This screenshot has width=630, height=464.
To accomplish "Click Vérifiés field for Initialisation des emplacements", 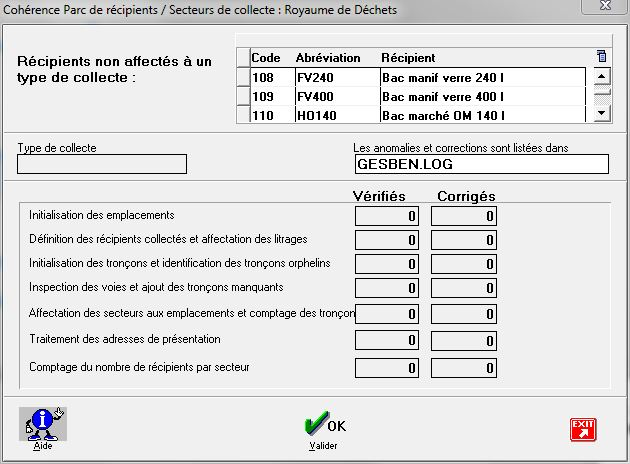I will [387, 216].
